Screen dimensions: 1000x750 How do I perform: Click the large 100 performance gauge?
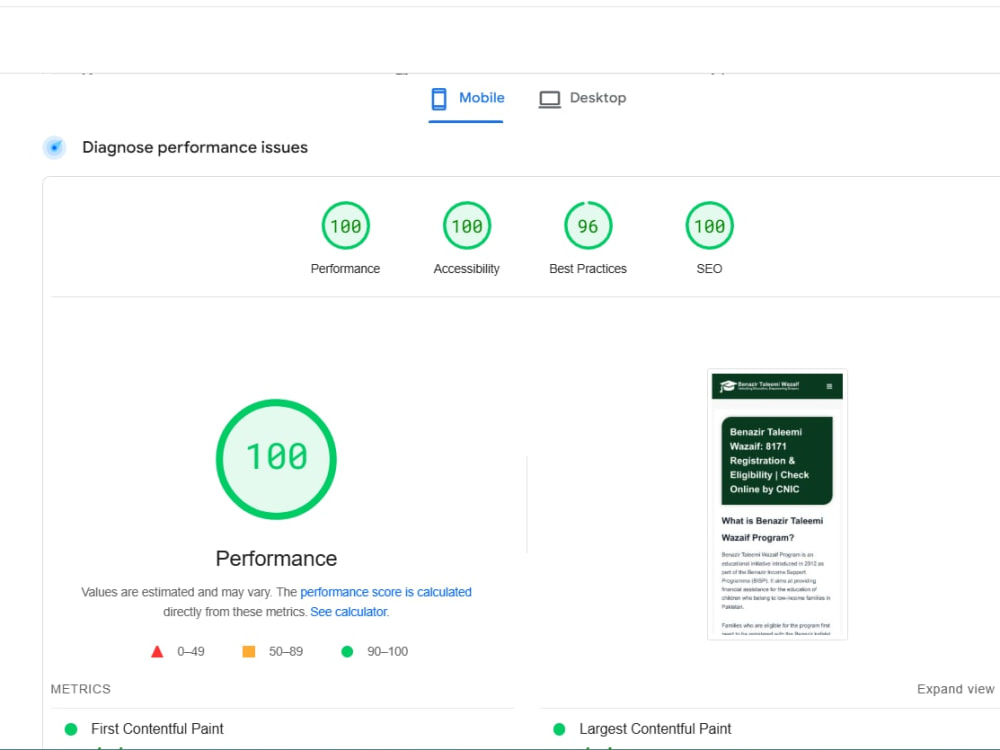(276, 459)
